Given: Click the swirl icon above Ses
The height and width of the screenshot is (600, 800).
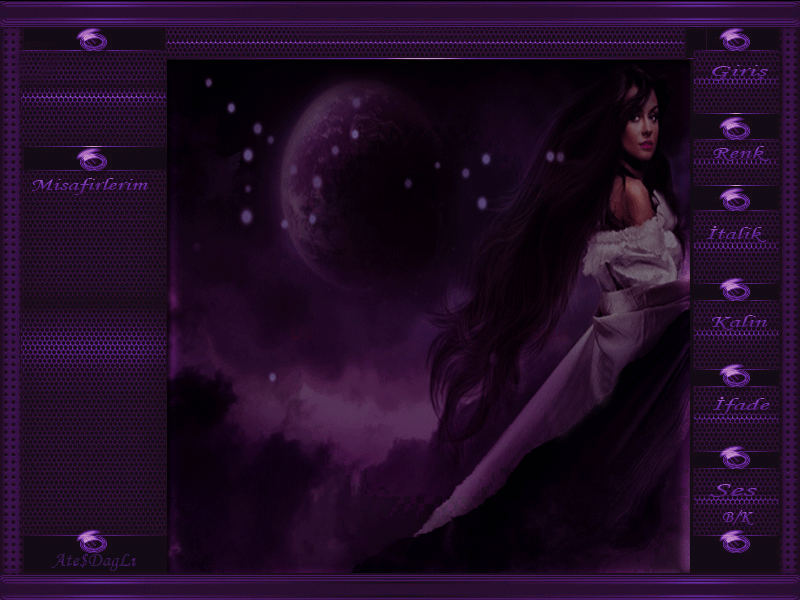Looking at the screenshot, I should (735, 458).
